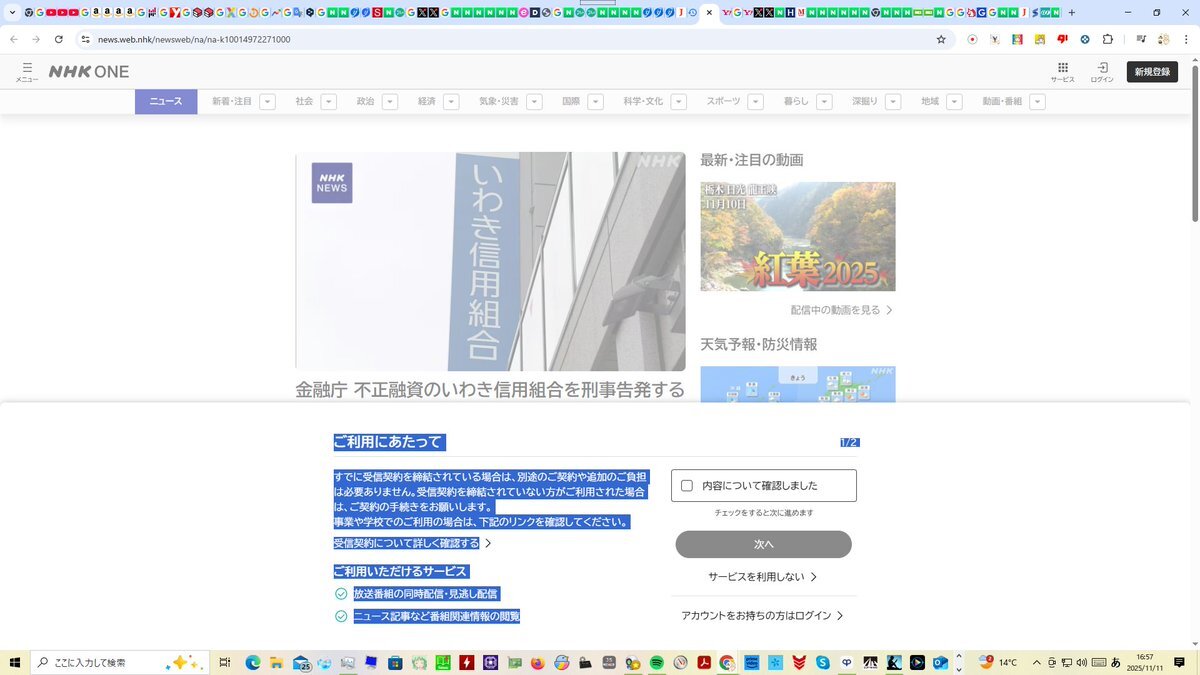Open Firefox from the taskbar
Screen dimensions: 1200x675
pyautogui.click(x=538, y=662)
